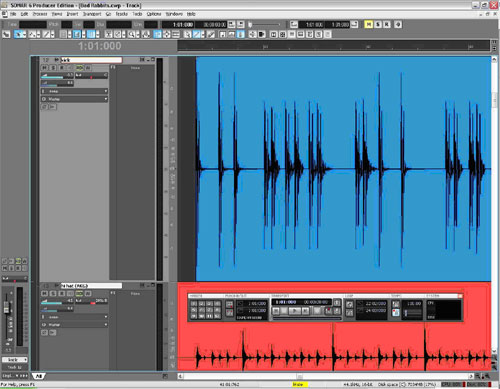Click the kick track volume slider
Screen dimensions: 500x389
[x=57, y=76]
